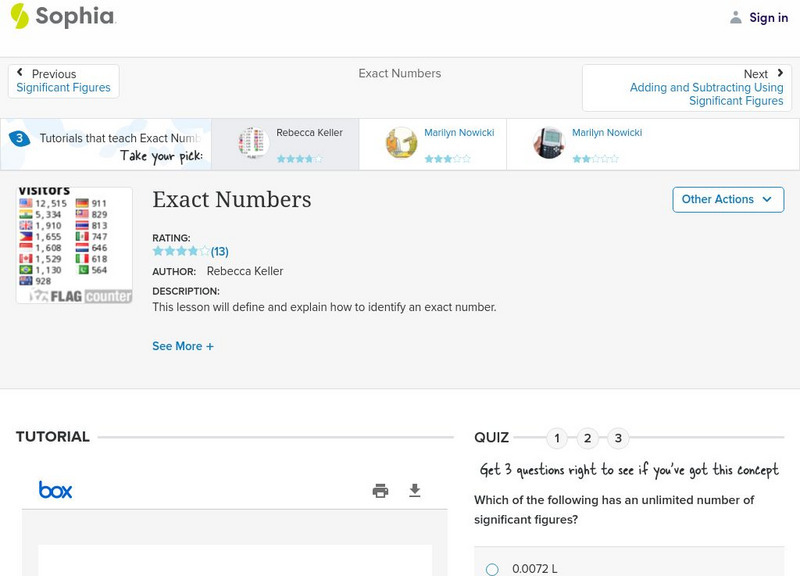Select Rebecca Keller's tutorial tab
The height and width of the screenshot is (576, 800).
(x=285, y=144)
